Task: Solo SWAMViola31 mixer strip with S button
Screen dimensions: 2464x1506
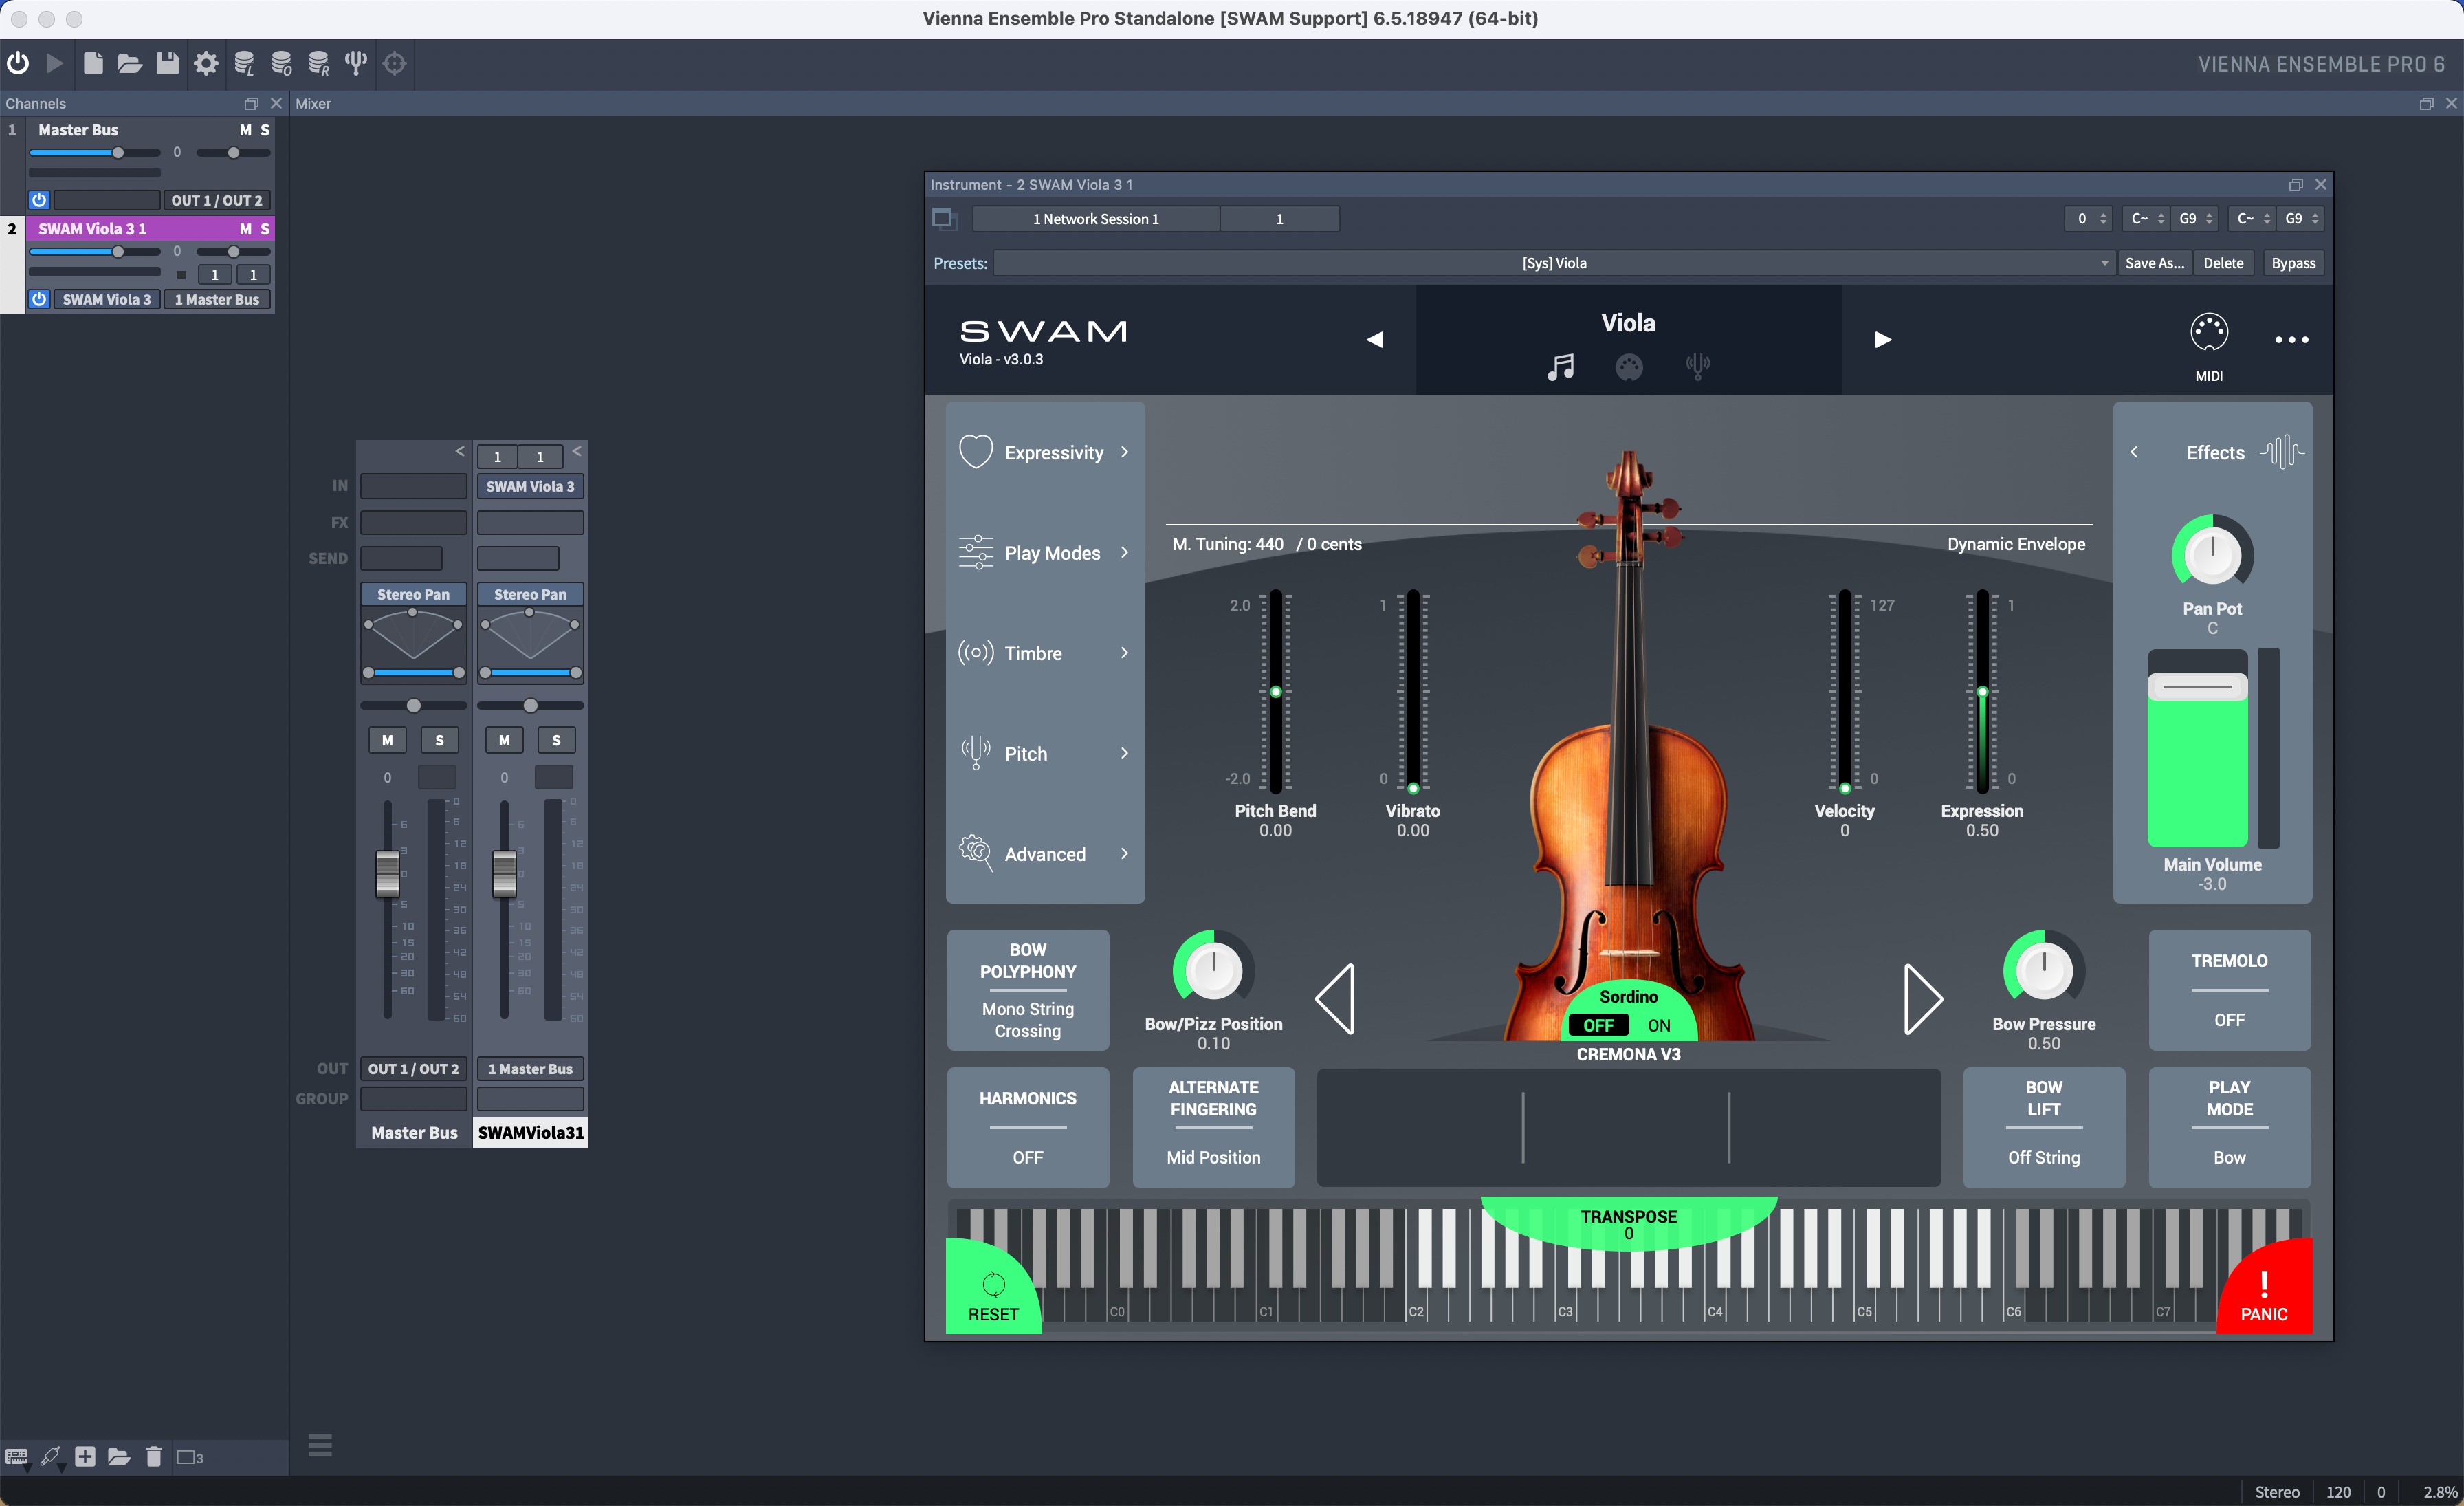Action: click(556, 740)
